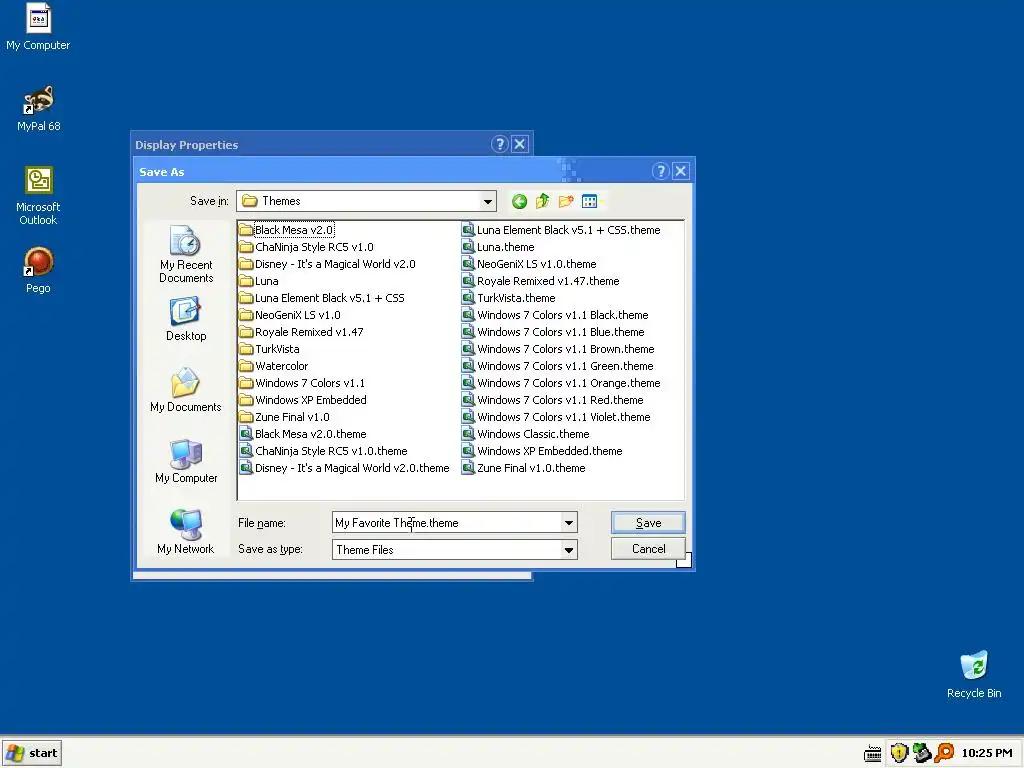Viewport: 1024px width, 768px height.
Task: Click the keyboard icon in system tray
Action: point(872,754)
